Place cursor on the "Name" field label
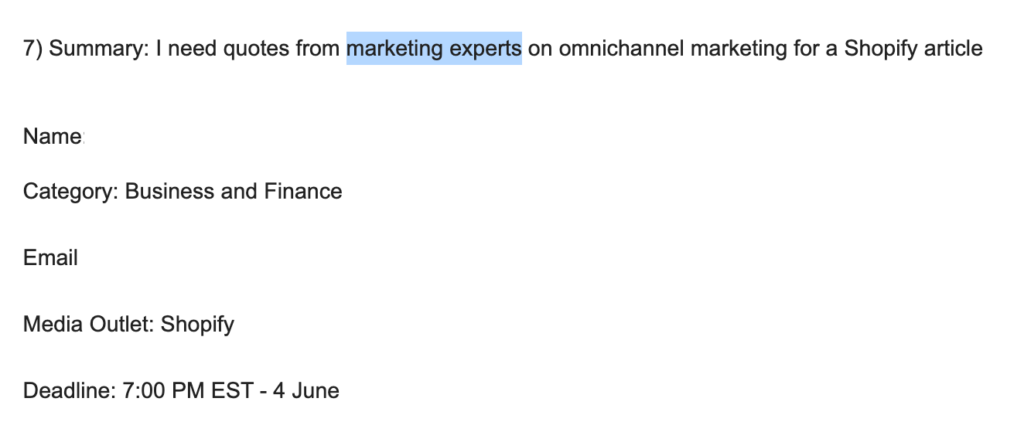1024x439 pixels. pyautogui.click(x=52, y=137)
